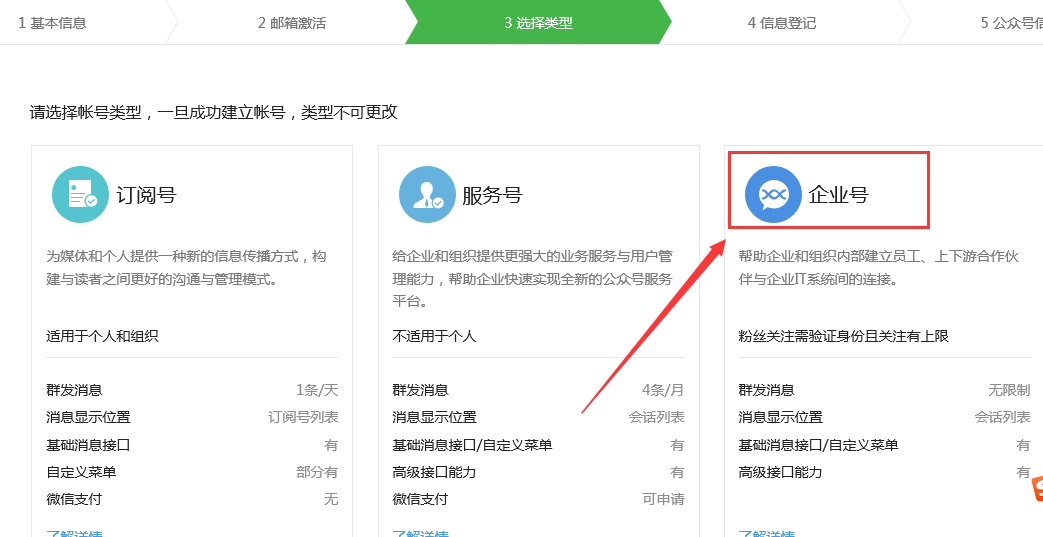Click 不适用于个人 text

tap(434, 336)
